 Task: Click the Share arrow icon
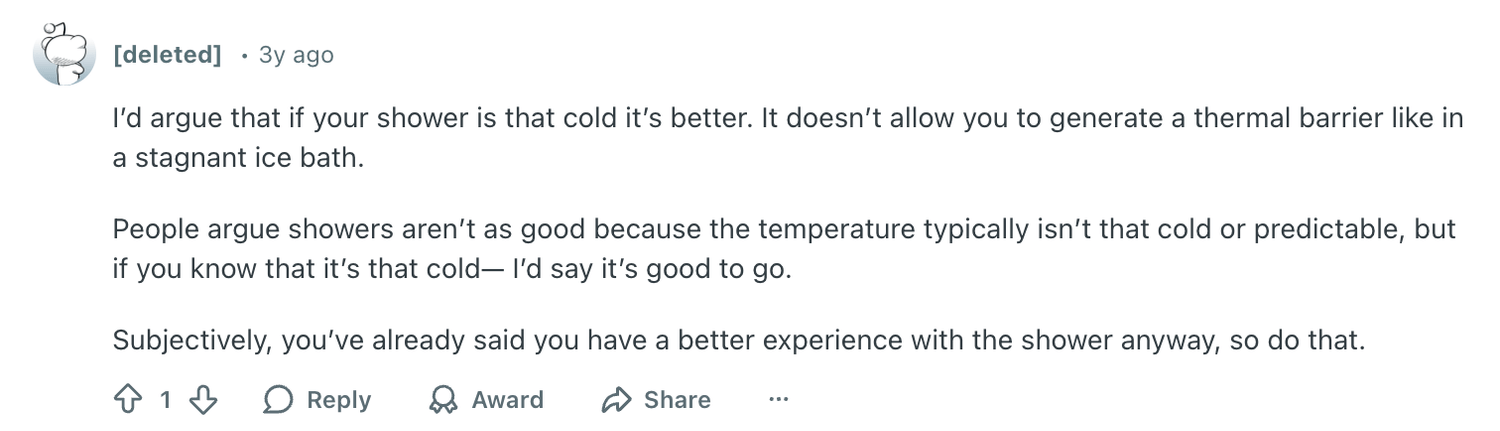(x=615, y=400)
